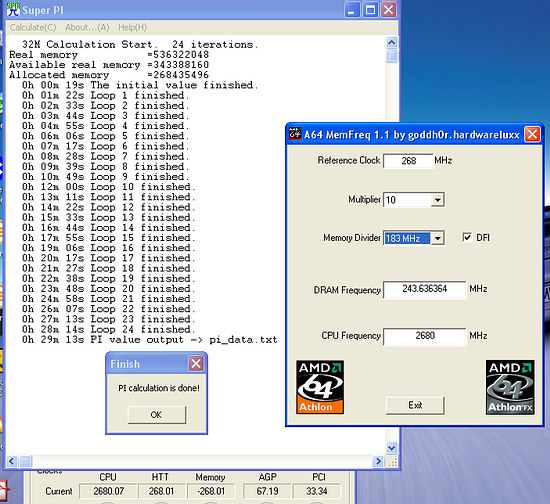Select the 183 MHz combo box value
Screen dimensions: 550x504
pos(407,238)
